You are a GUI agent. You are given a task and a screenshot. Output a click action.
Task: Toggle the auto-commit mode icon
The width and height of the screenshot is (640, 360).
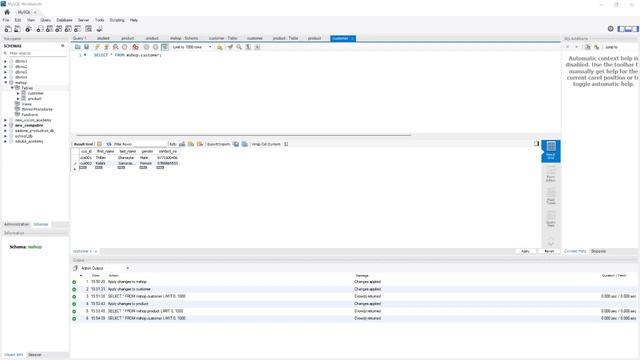click(x=164, y=47)
